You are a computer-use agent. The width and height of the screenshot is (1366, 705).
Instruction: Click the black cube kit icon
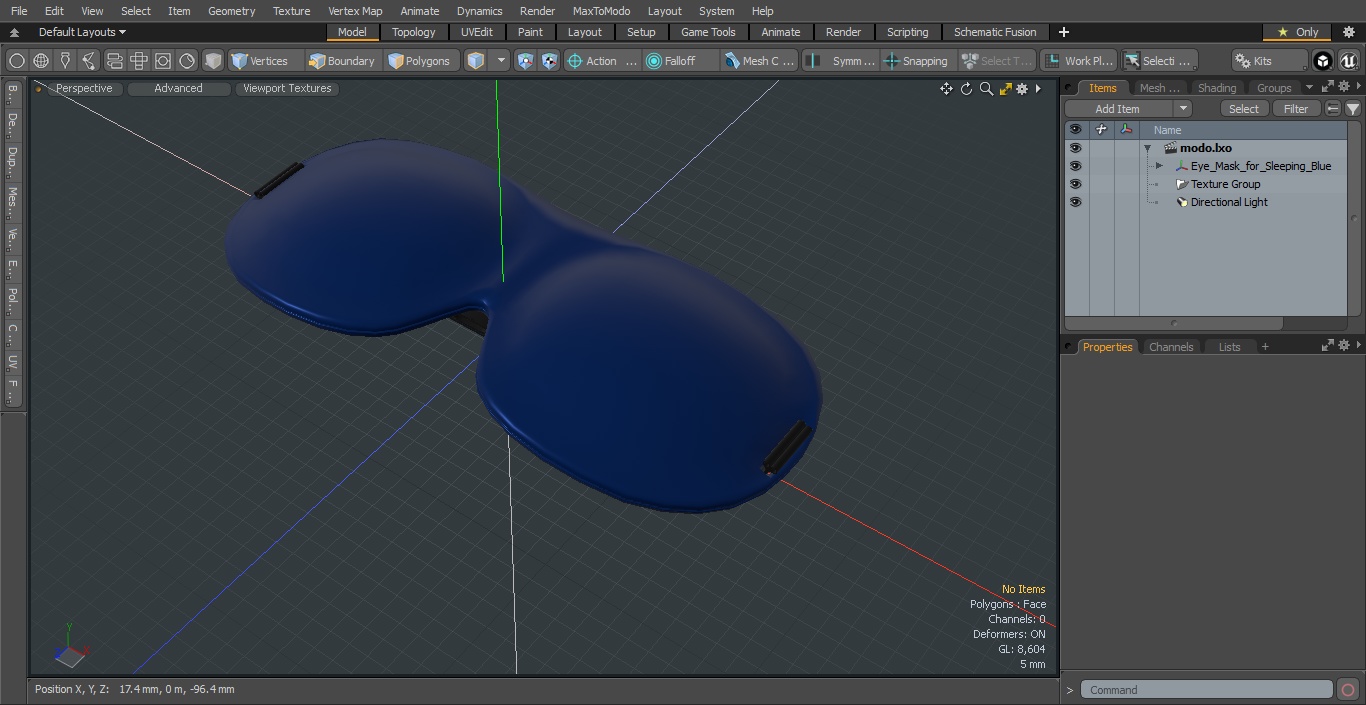coord(1323,61)
